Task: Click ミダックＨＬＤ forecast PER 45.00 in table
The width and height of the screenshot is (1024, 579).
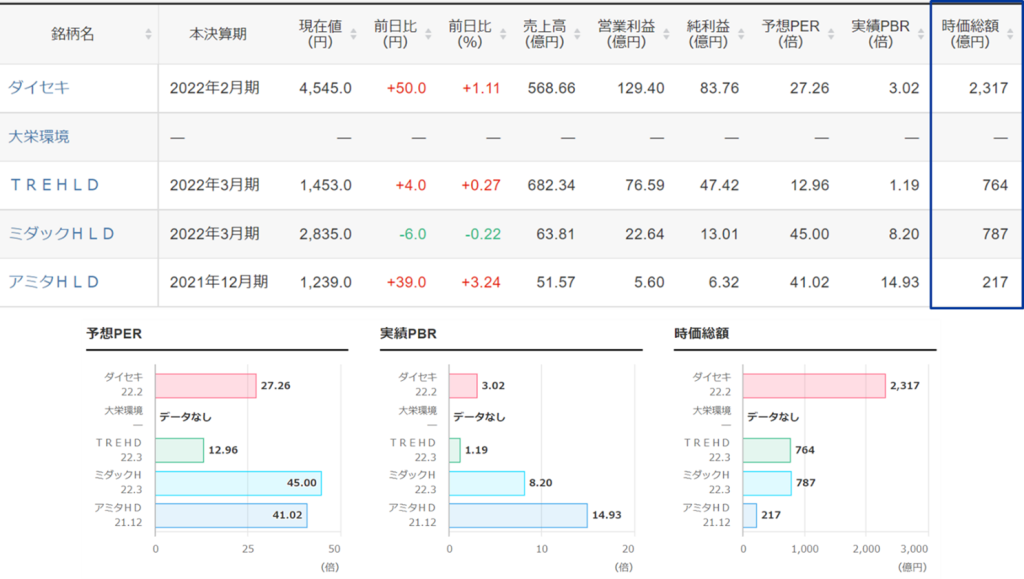Action: [809, 234]
